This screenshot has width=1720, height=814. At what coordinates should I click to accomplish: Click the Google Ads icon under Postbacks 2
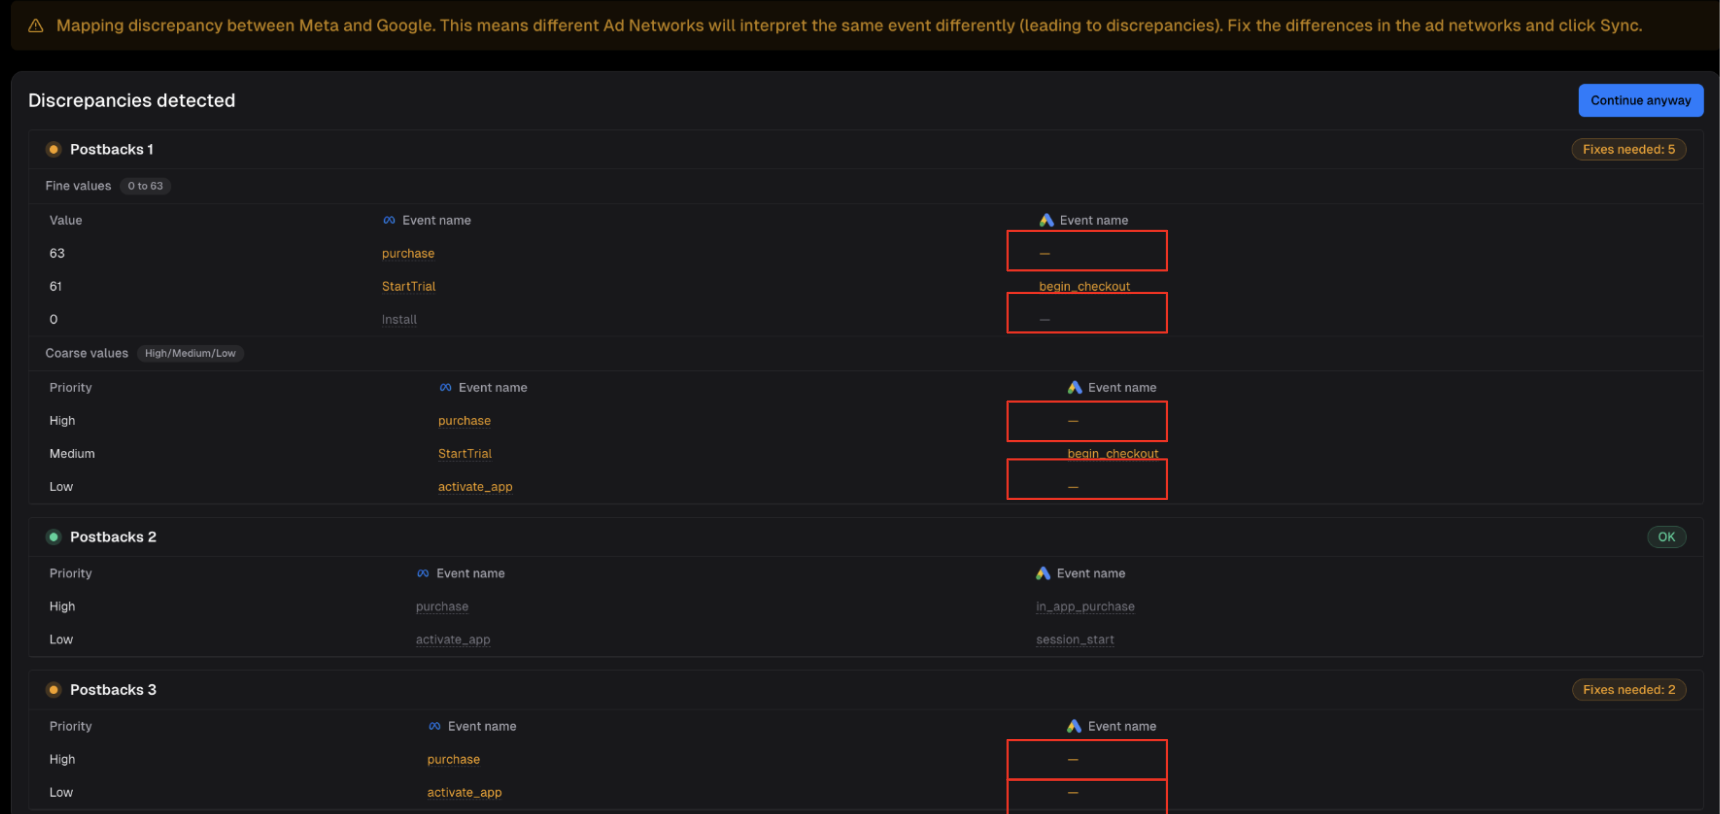(x=1043, y=574)
